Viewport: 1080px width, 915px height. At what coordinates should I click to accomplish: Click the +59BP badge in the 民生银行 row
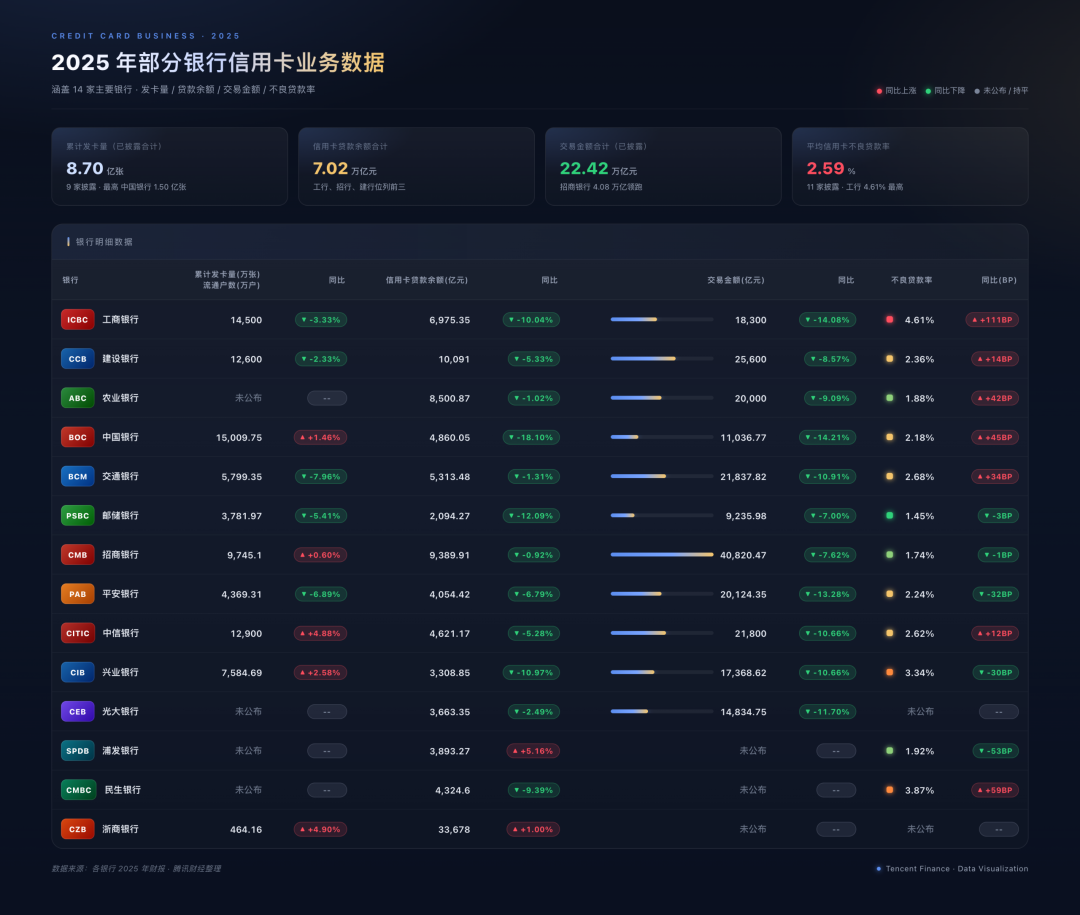[x=995, y=790]
